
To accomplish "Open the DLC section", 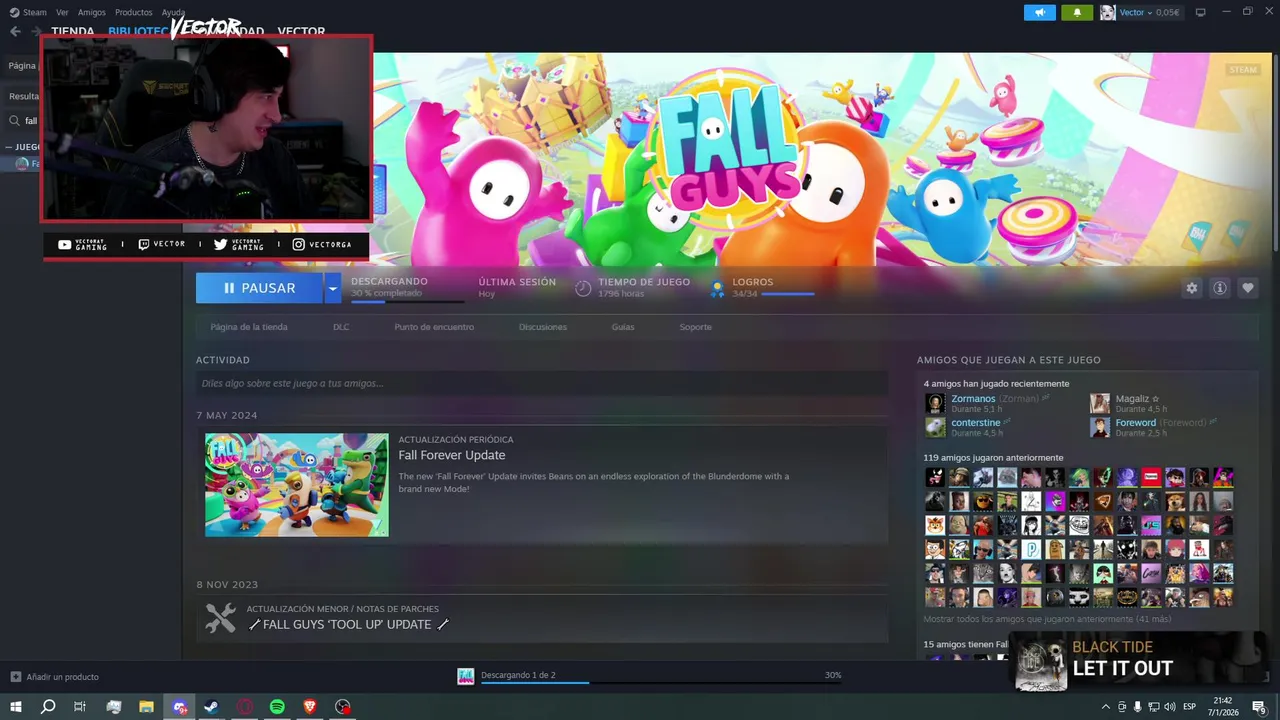I will click(x=341, y=327).
